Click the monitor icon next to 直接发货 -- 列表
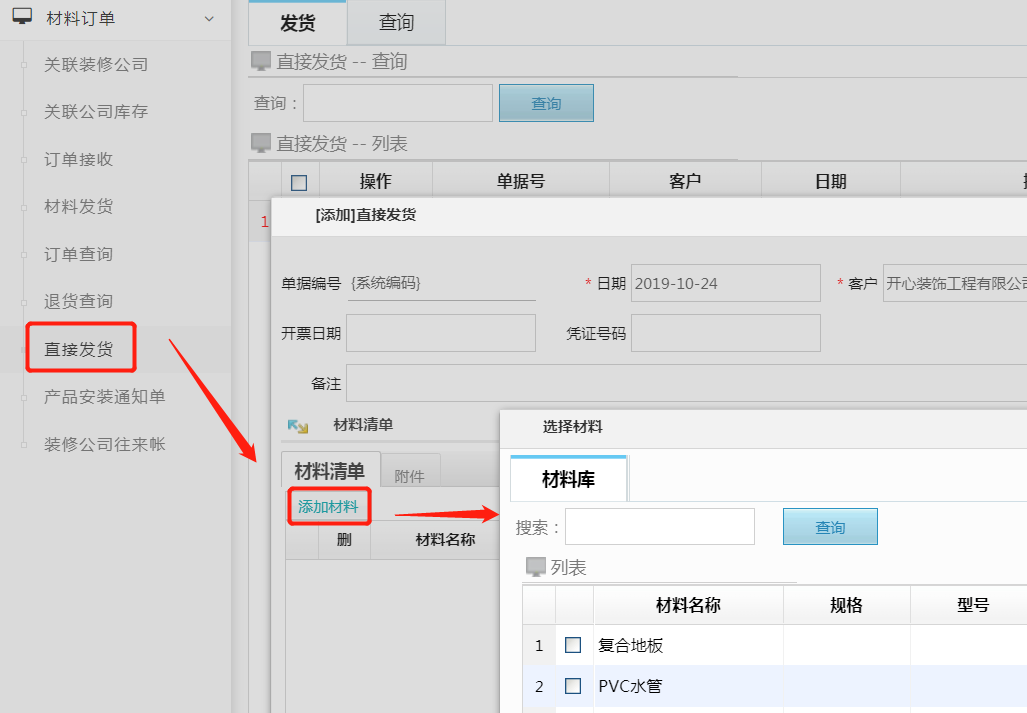The height and width of the screenshot is (713, 1027). pyautogui.click(x=261, y=143)
